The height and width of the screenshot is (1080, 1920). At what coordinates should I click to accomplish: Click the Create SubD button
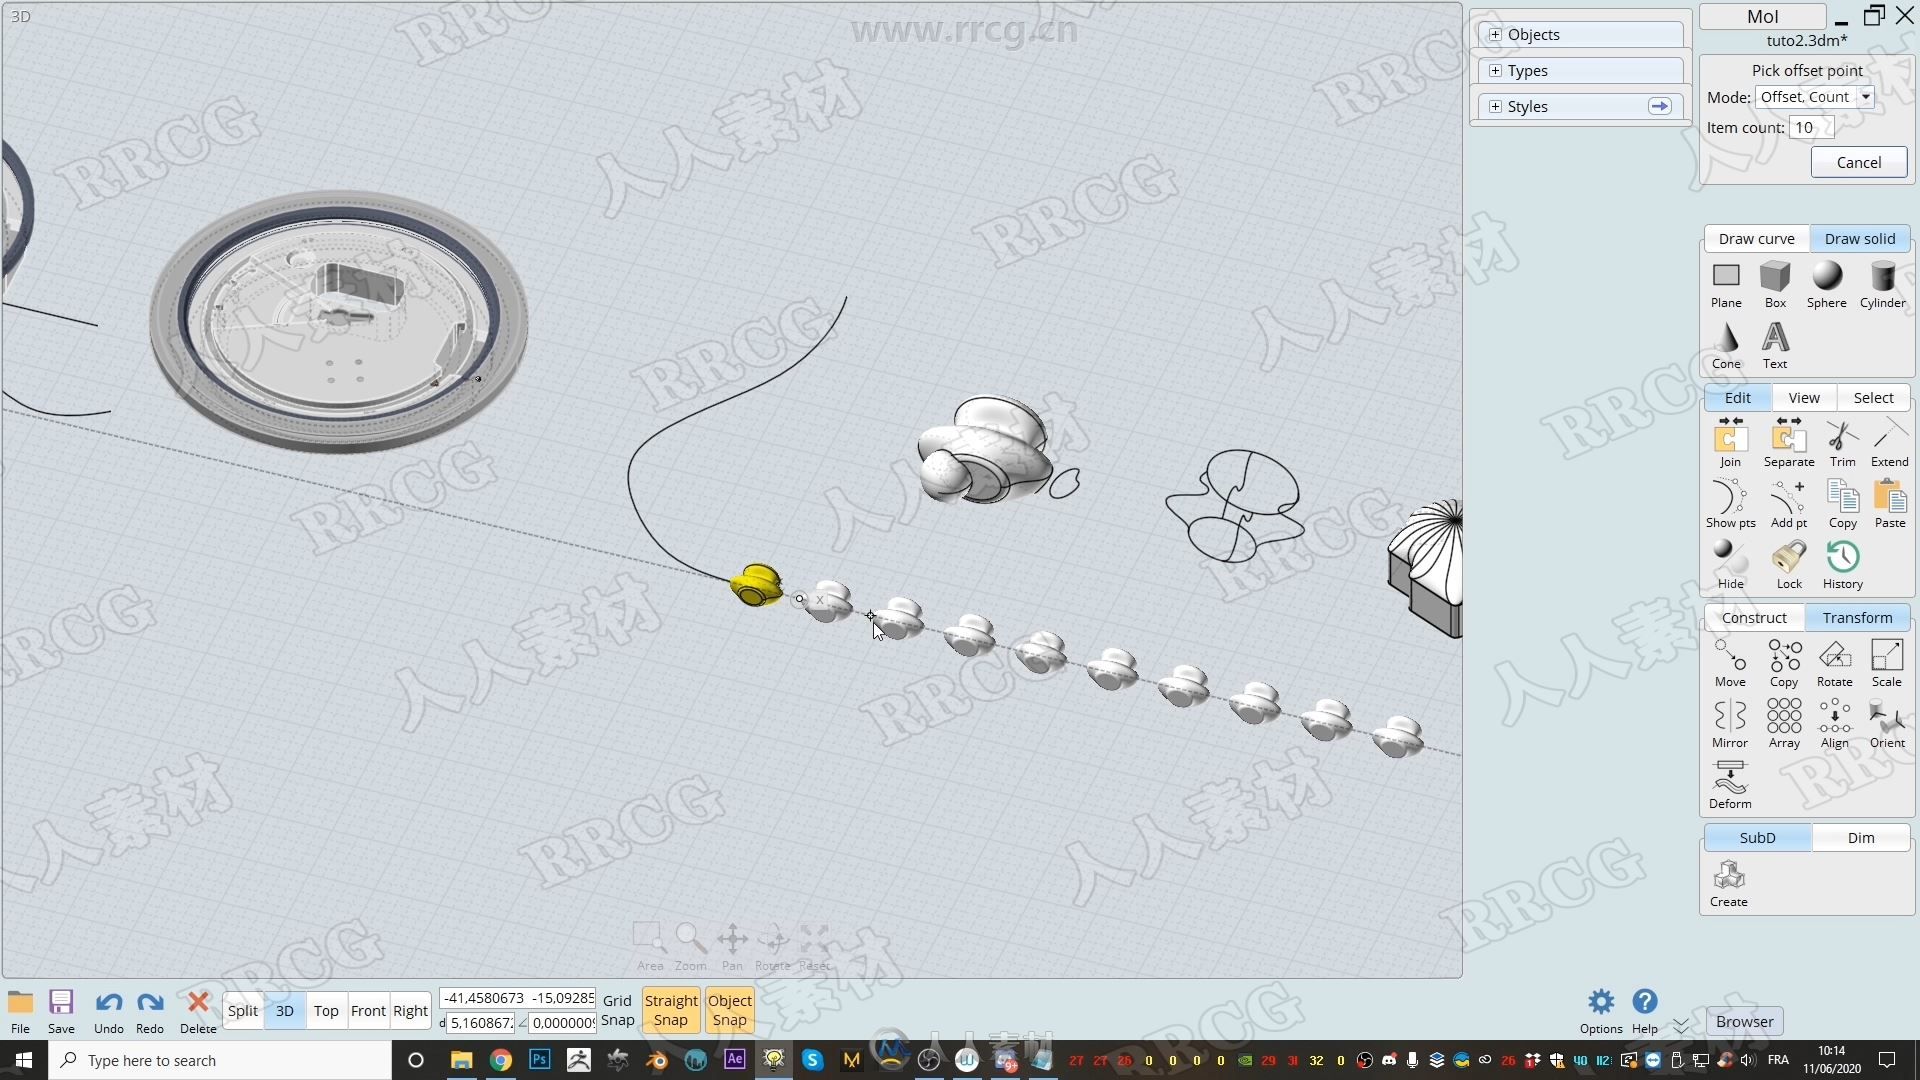1729,880
